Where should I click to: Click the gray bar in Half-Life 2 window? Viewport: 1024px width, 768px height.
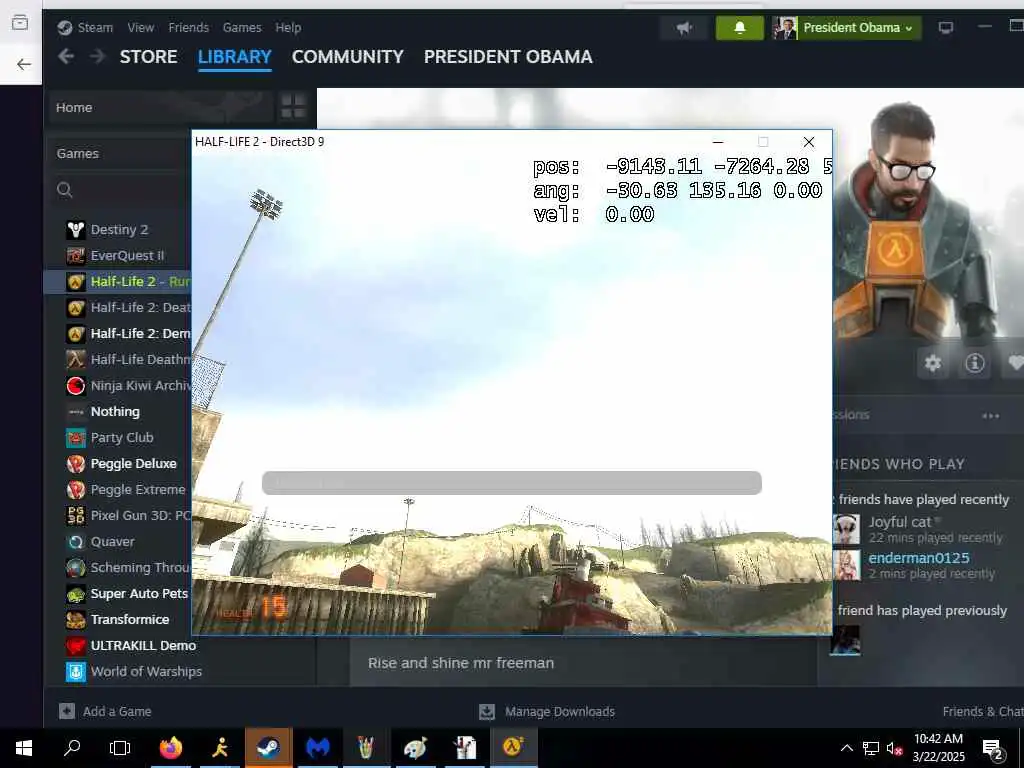(x=511, y=483)
